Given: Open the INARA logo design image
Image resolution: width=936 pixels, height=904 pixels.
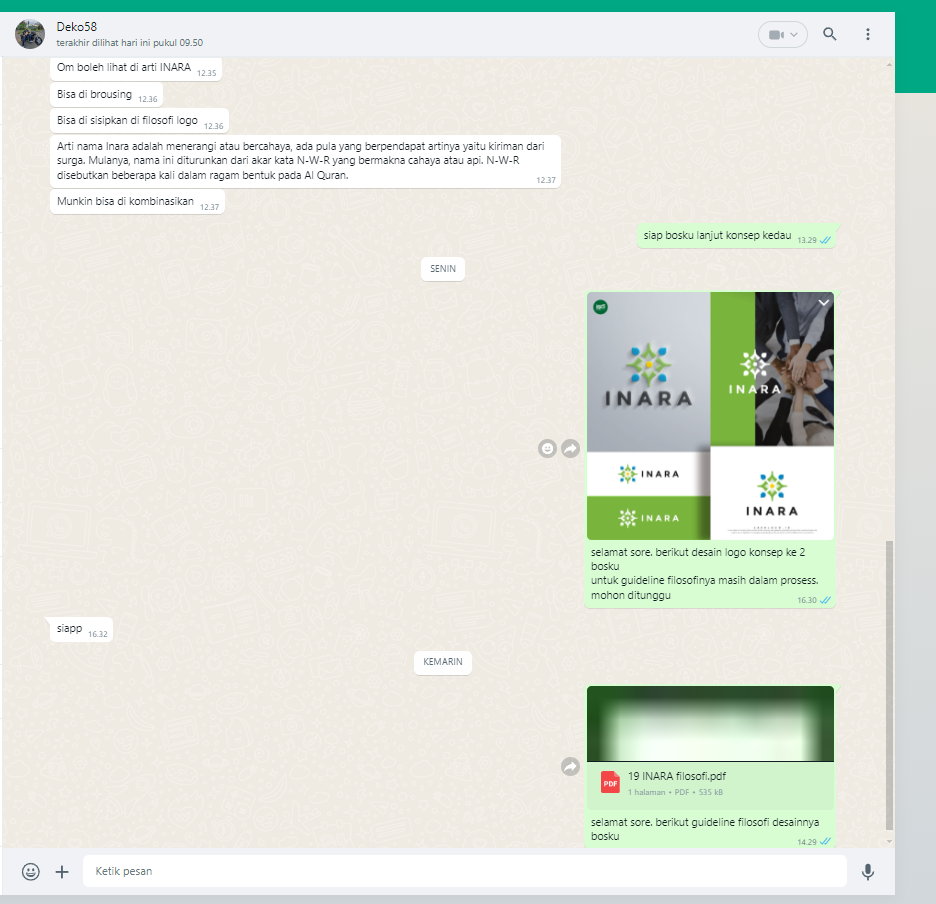Looking at the screenshot, I should click(x=709, y=415).
